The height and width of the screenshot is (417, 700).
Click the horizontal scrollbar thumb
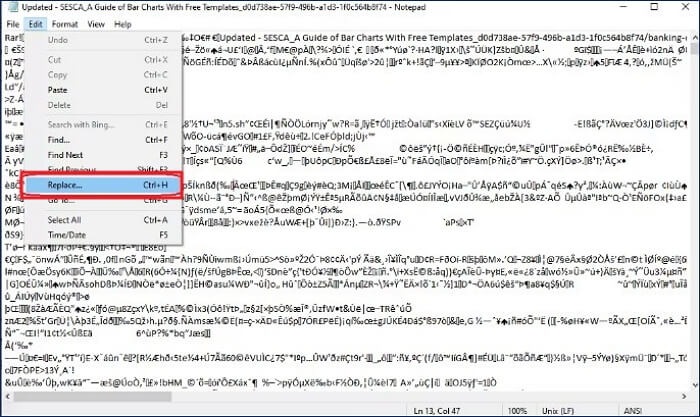(x=92, y=396)
